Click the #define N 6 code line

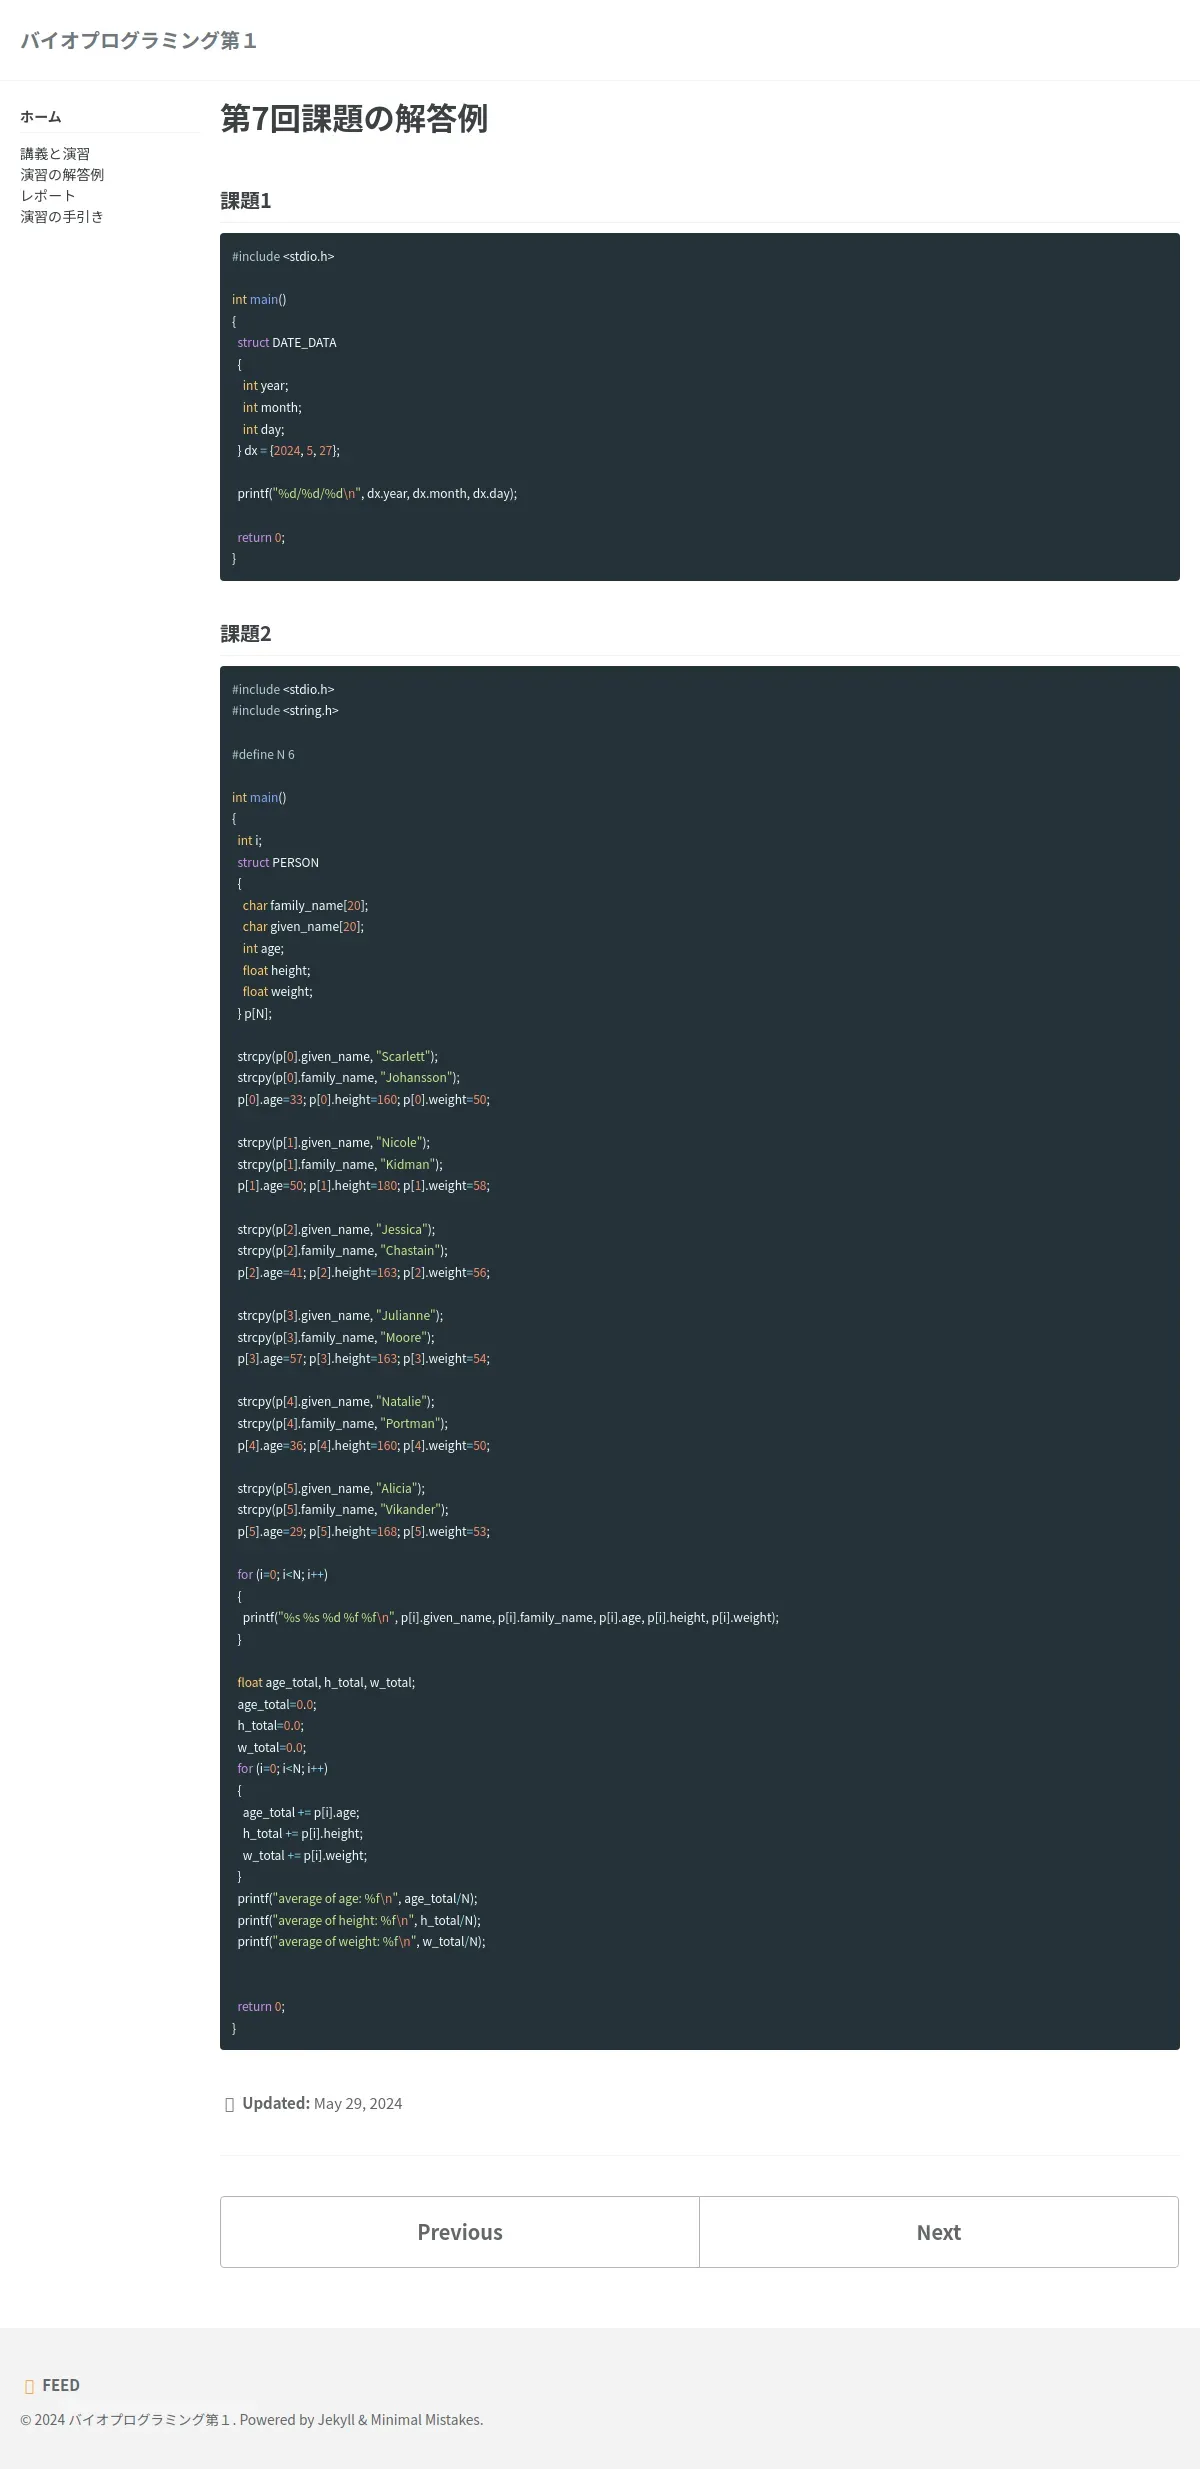pos(263,755)
